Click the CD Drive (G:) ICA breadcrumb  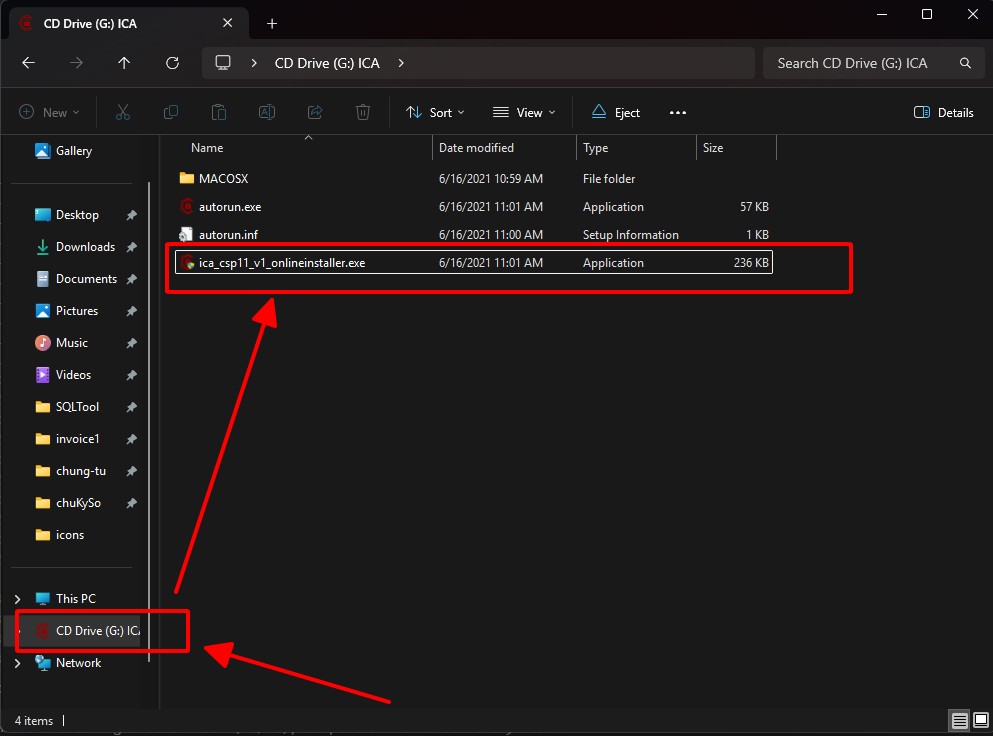327,63
